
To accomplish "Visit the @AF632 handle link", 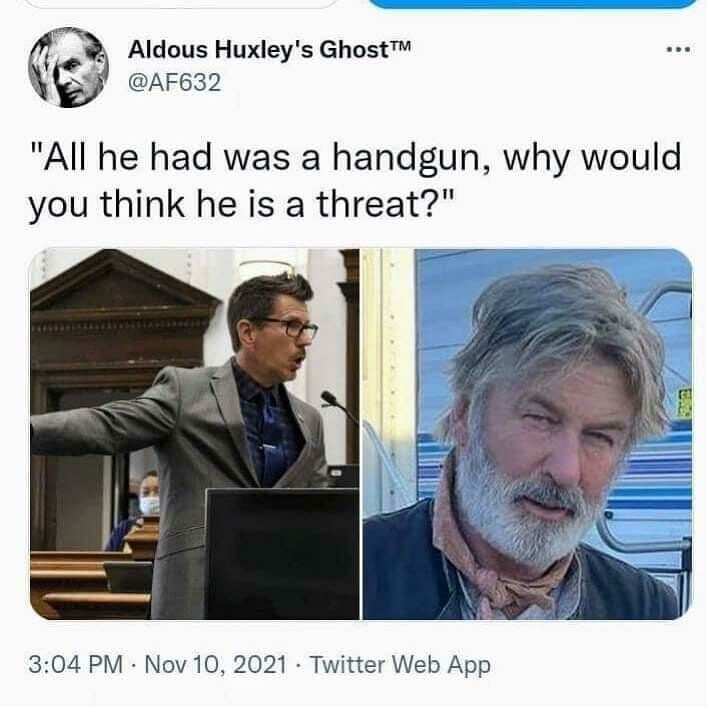I will [175, 83].
